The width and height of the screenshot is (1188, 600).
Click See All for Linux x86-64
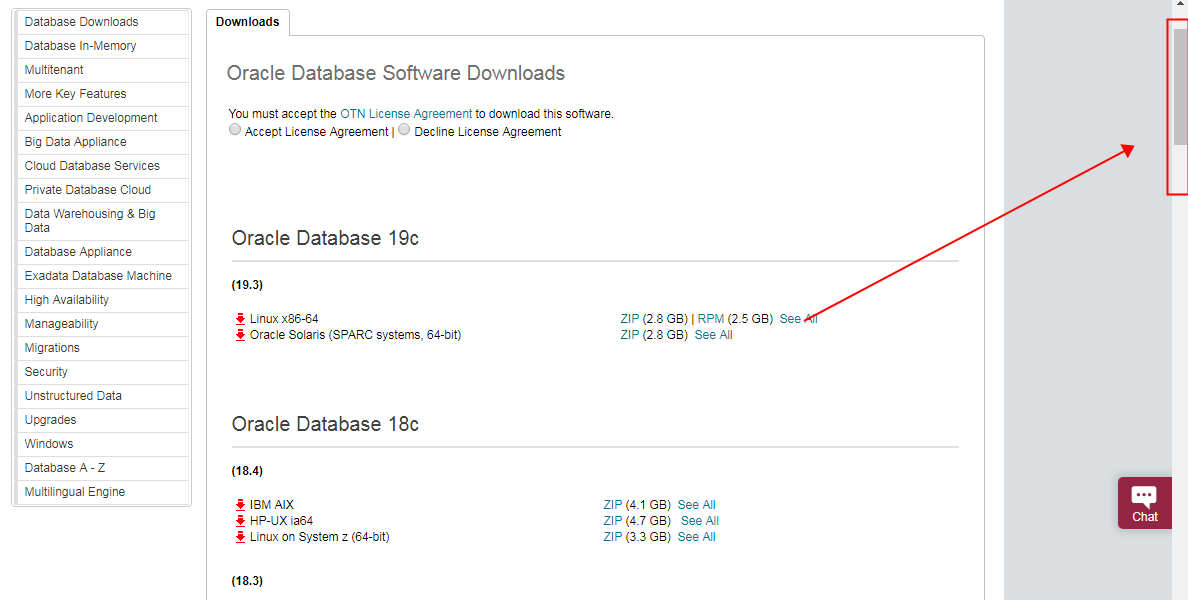click(799, 319)
